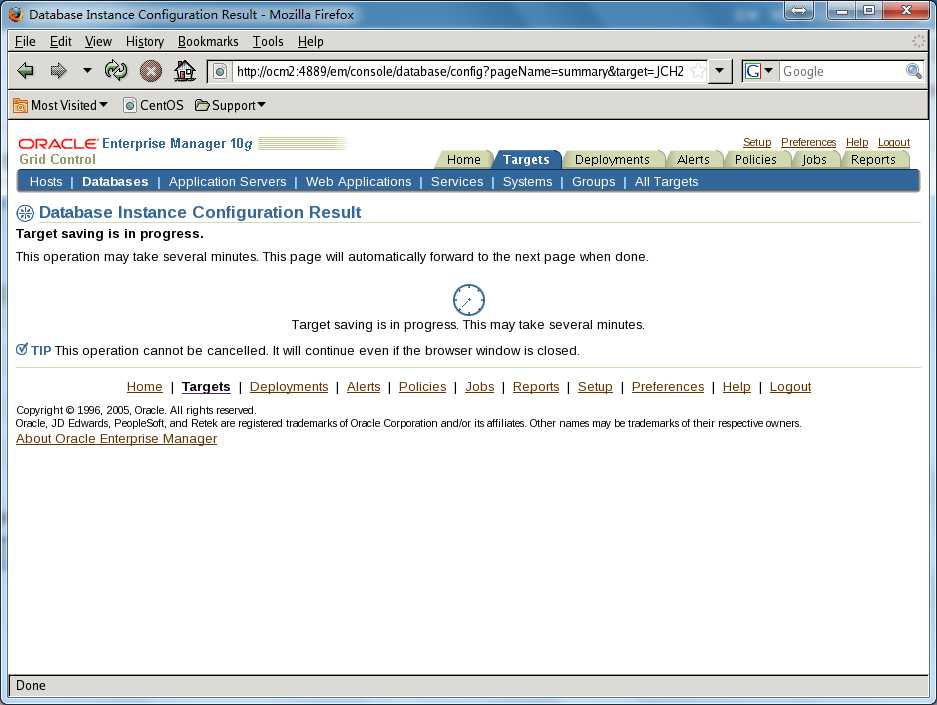Open the Most Visited bookmarks dropdown

[60, 105]
